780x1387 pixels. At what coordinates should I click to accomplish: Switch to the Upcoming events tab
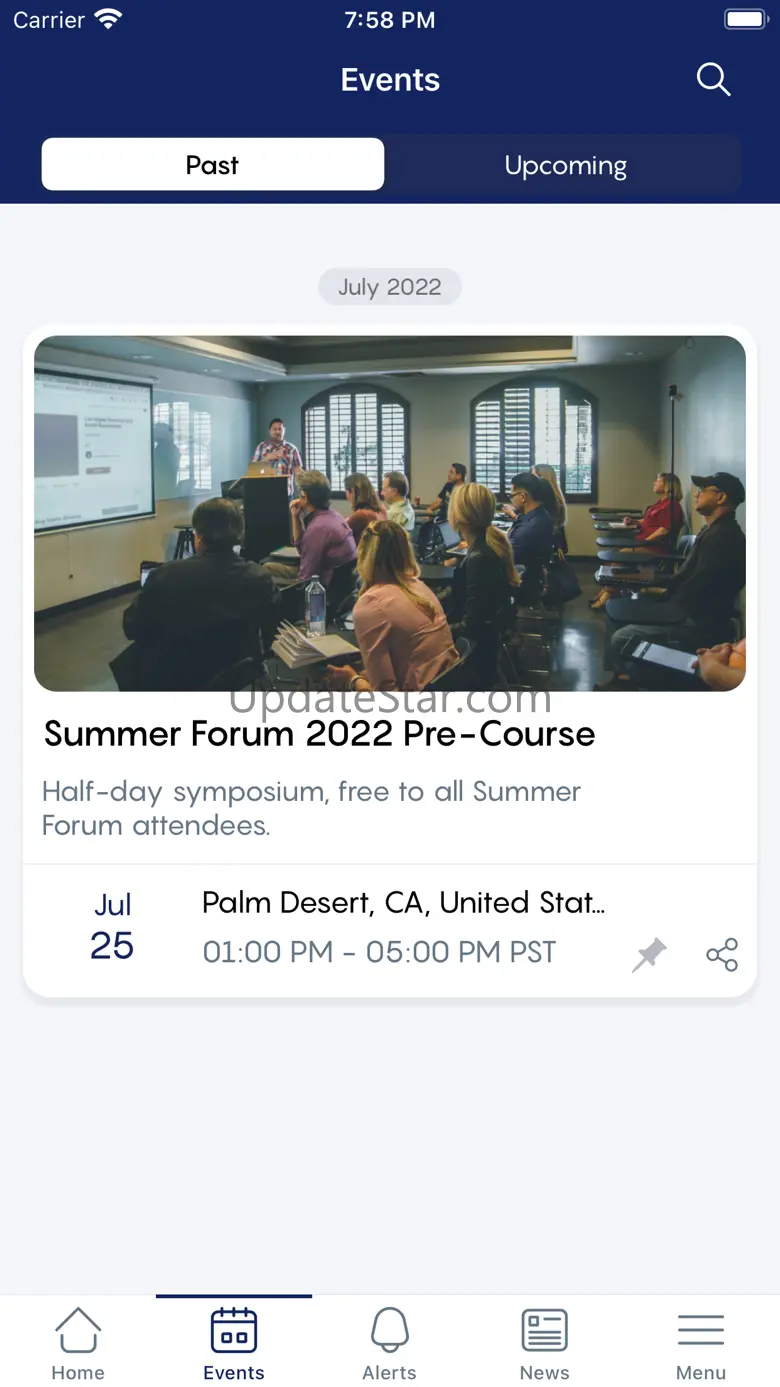[x=565, y=165]
